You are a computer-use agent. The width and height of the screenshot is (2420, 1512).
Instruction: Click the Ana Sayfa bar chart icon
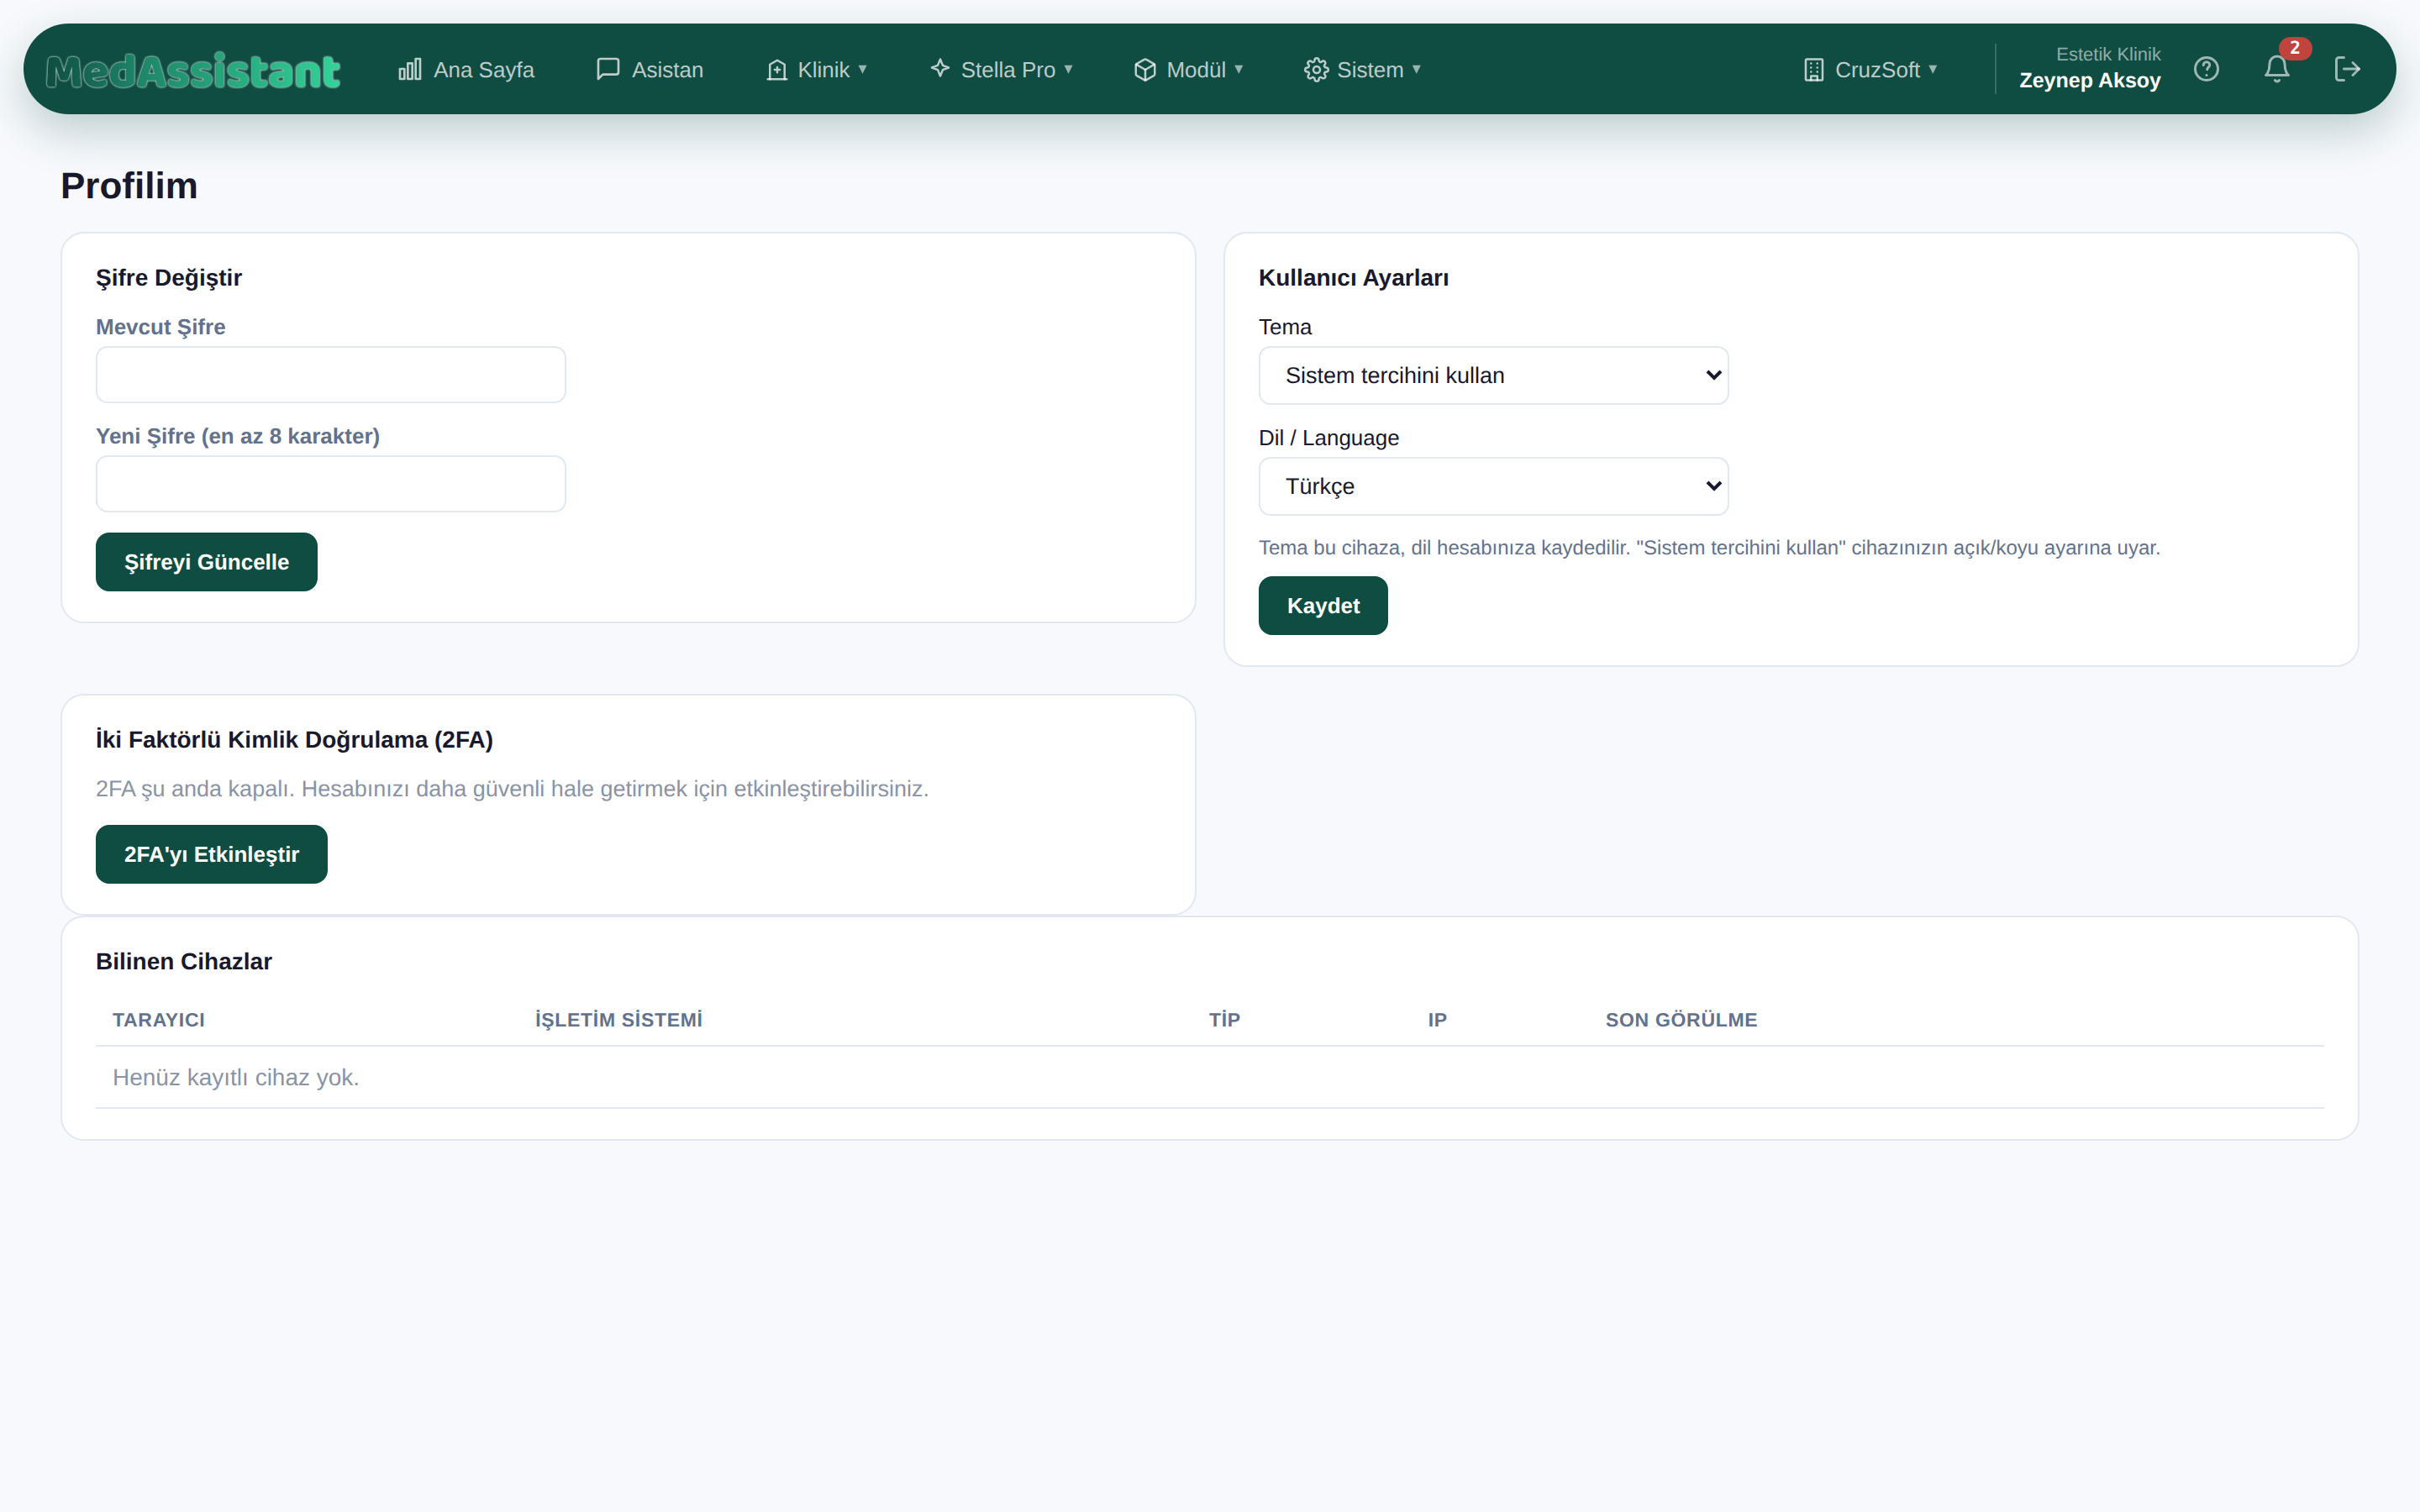pyautogui.click(x=410, y=69)
